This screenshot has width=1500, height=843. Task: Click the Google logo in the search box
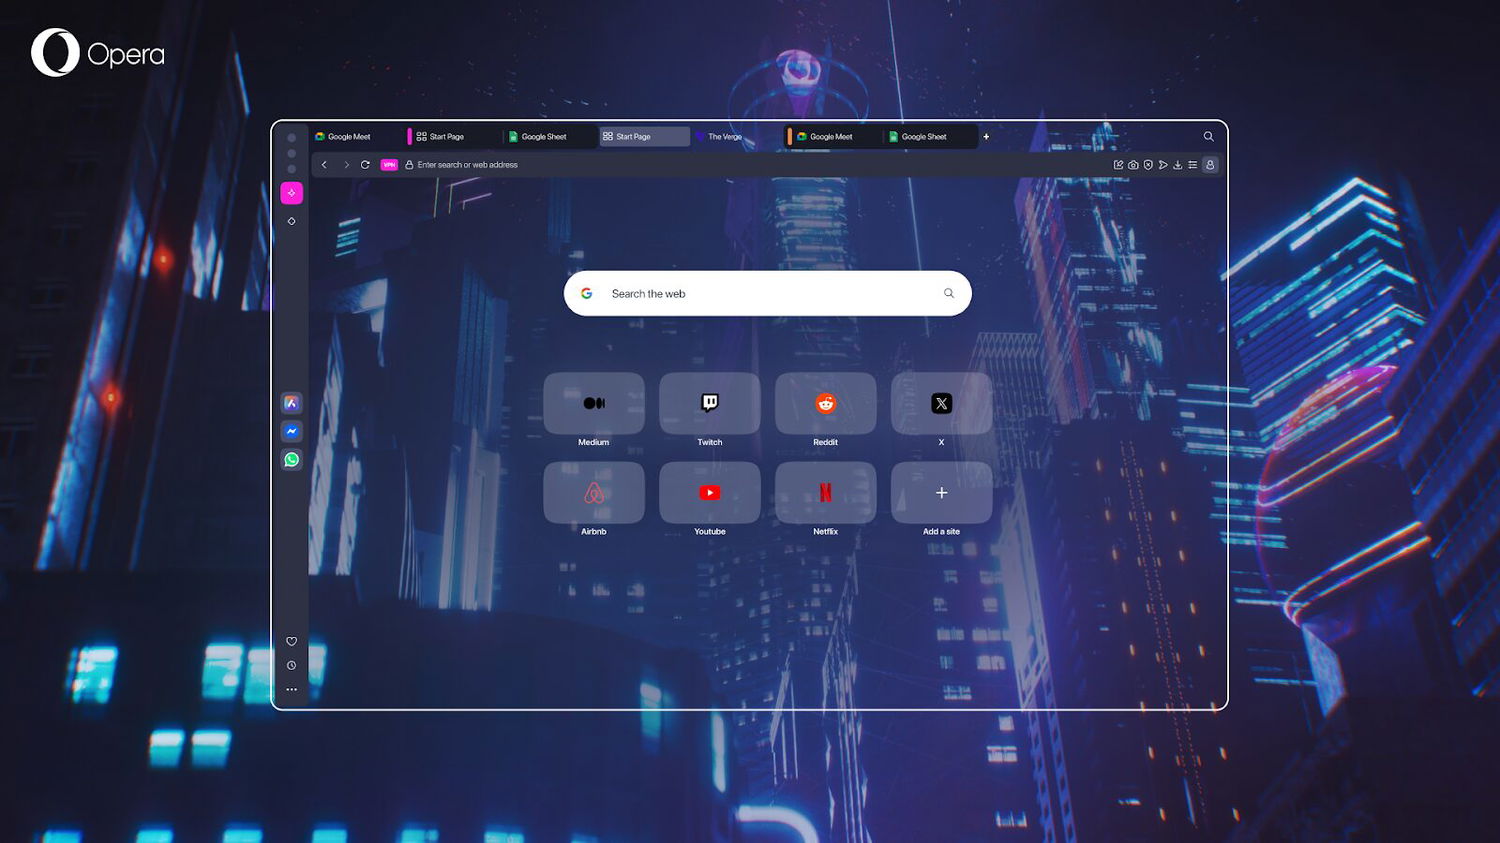pyautogui.click(x=587, y=294)
